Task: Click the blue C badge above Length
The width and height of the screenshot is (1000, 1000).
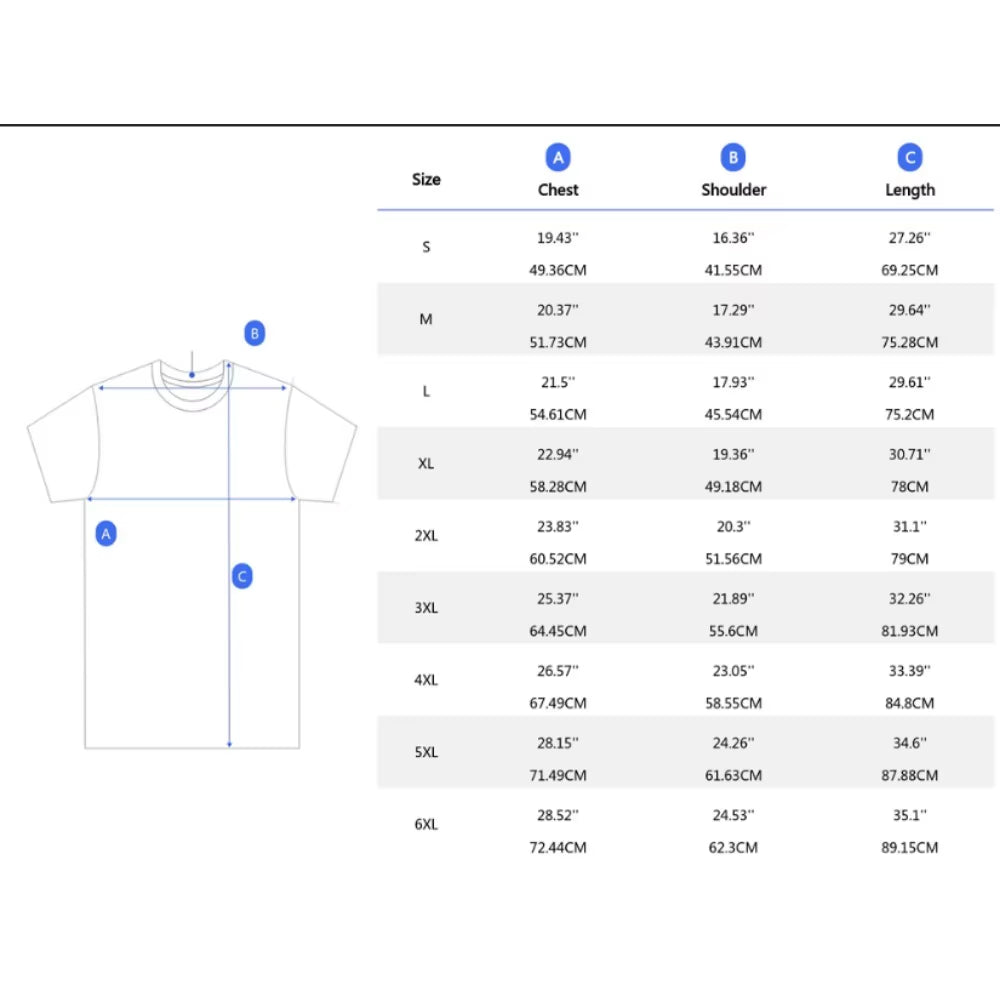Action: (x=910, y=157)
